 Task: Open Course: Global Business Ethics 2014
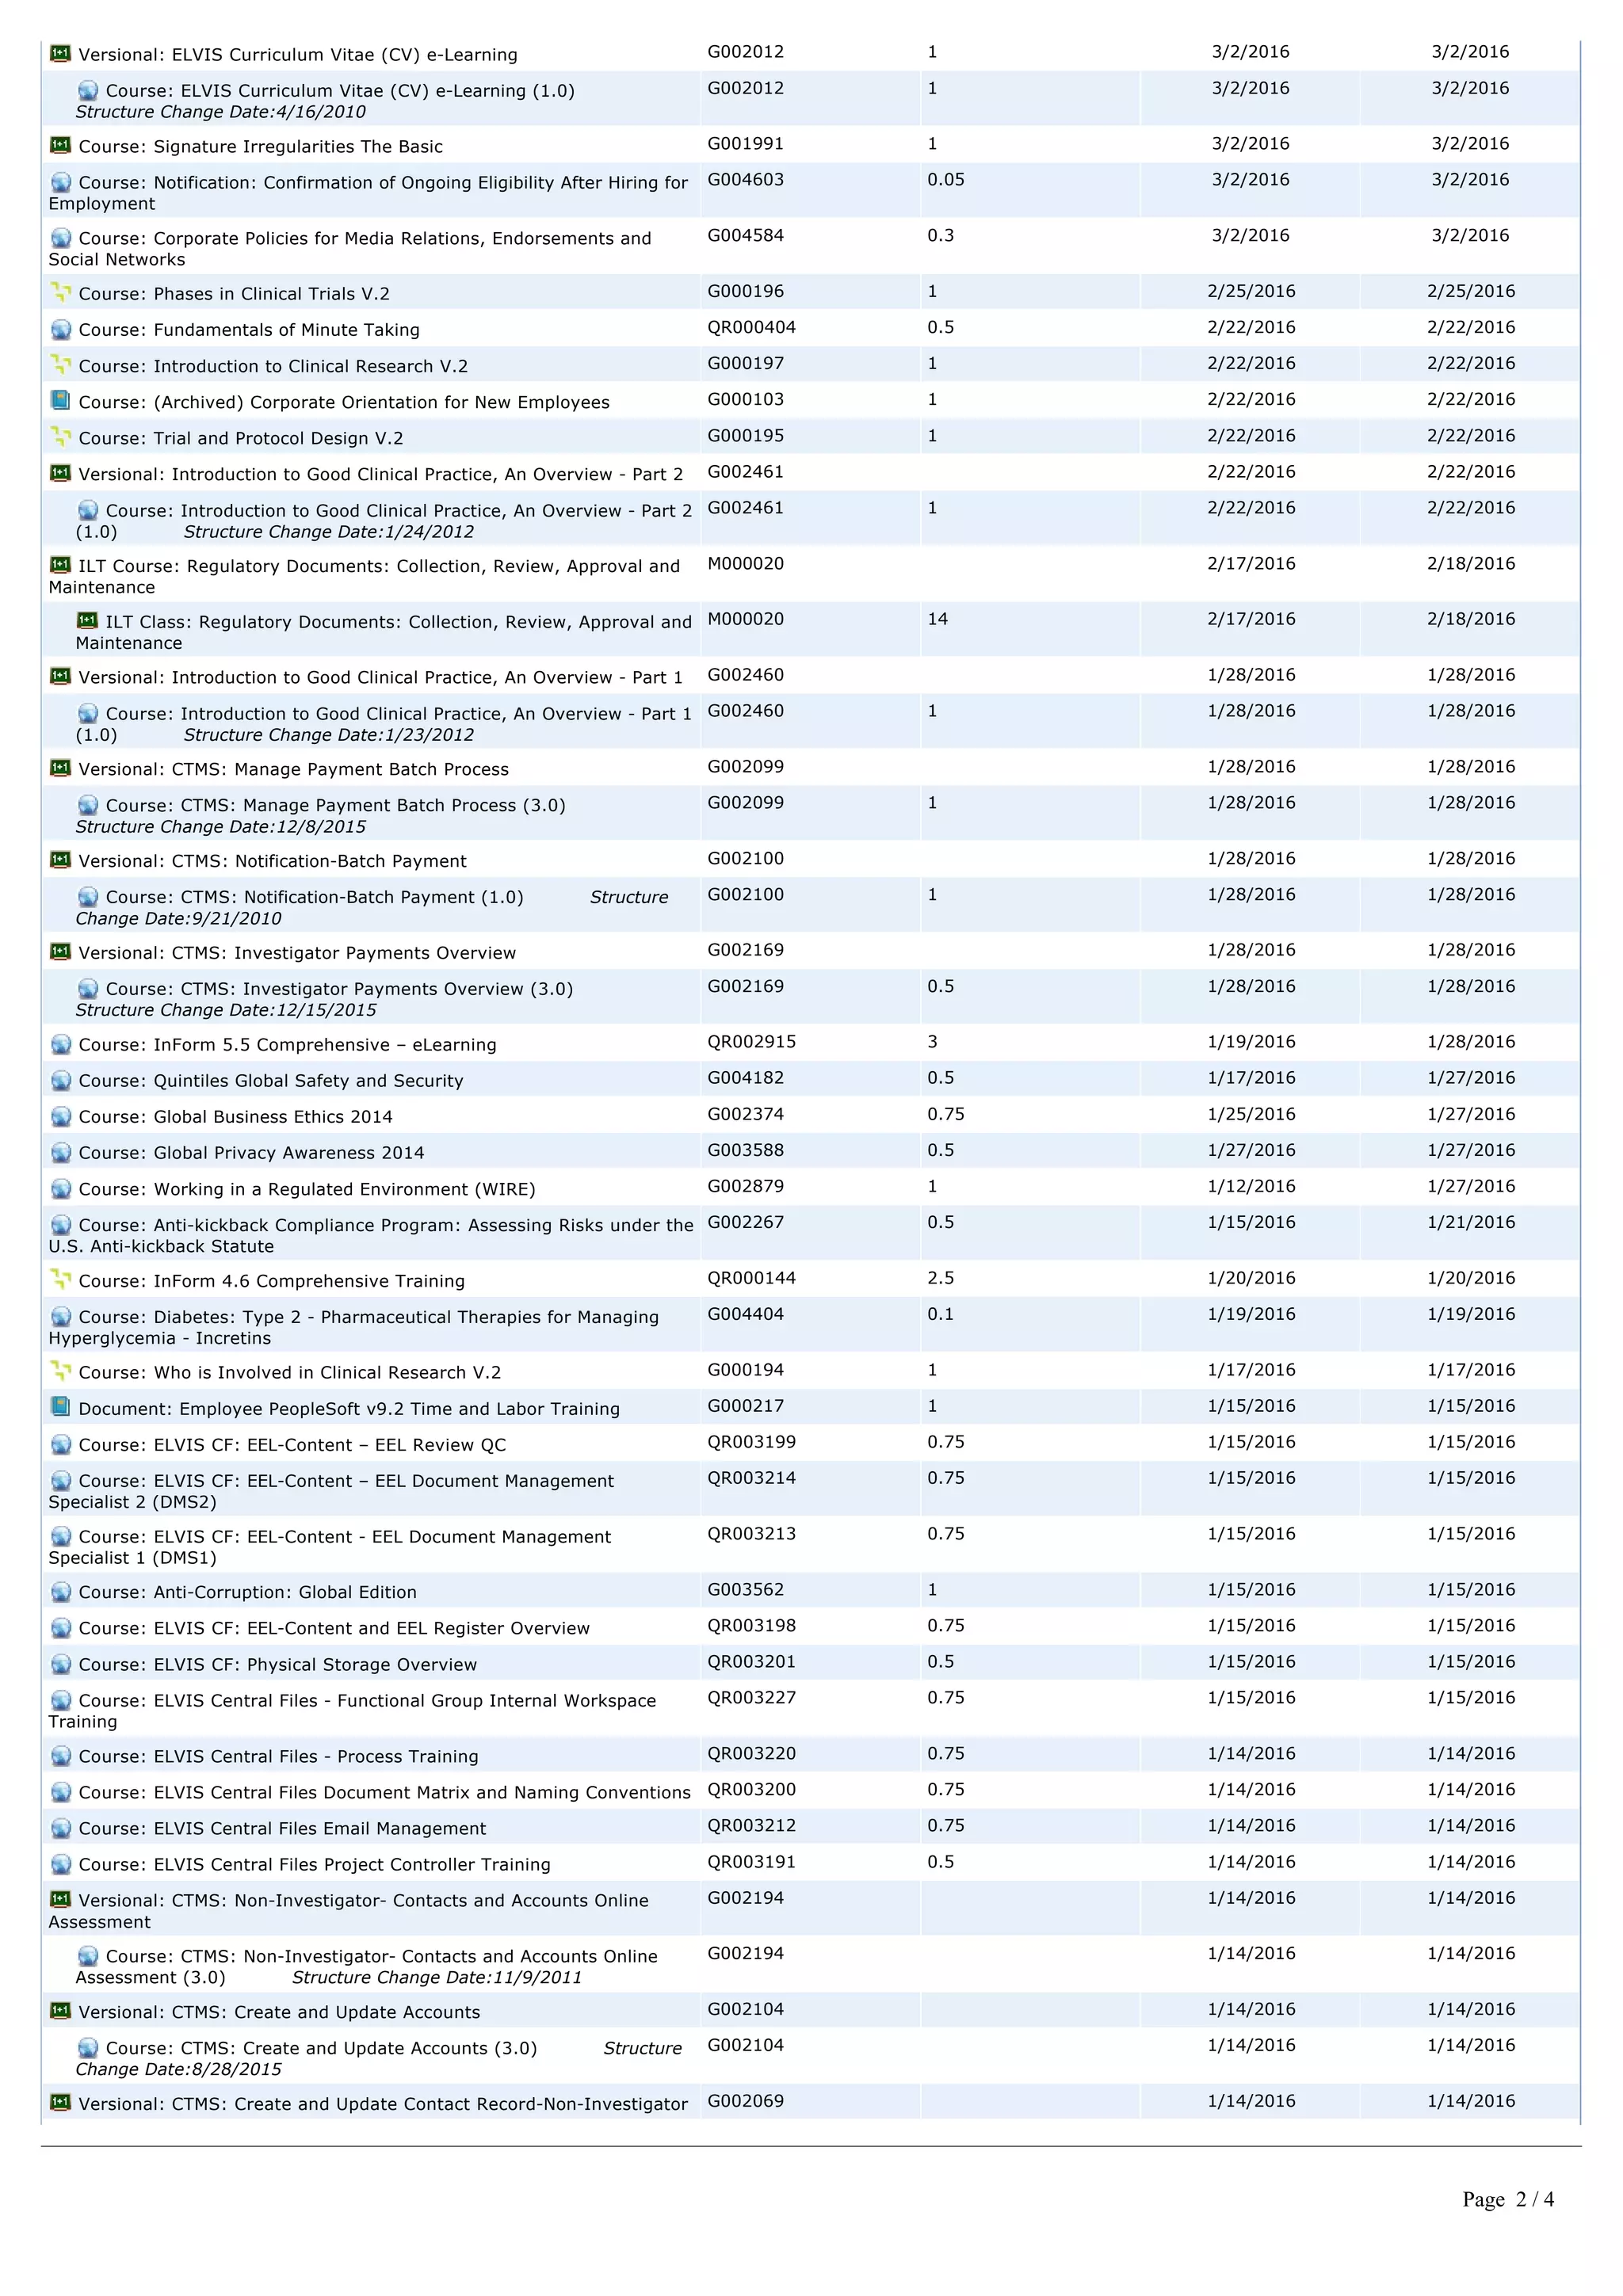[235, 1117]
